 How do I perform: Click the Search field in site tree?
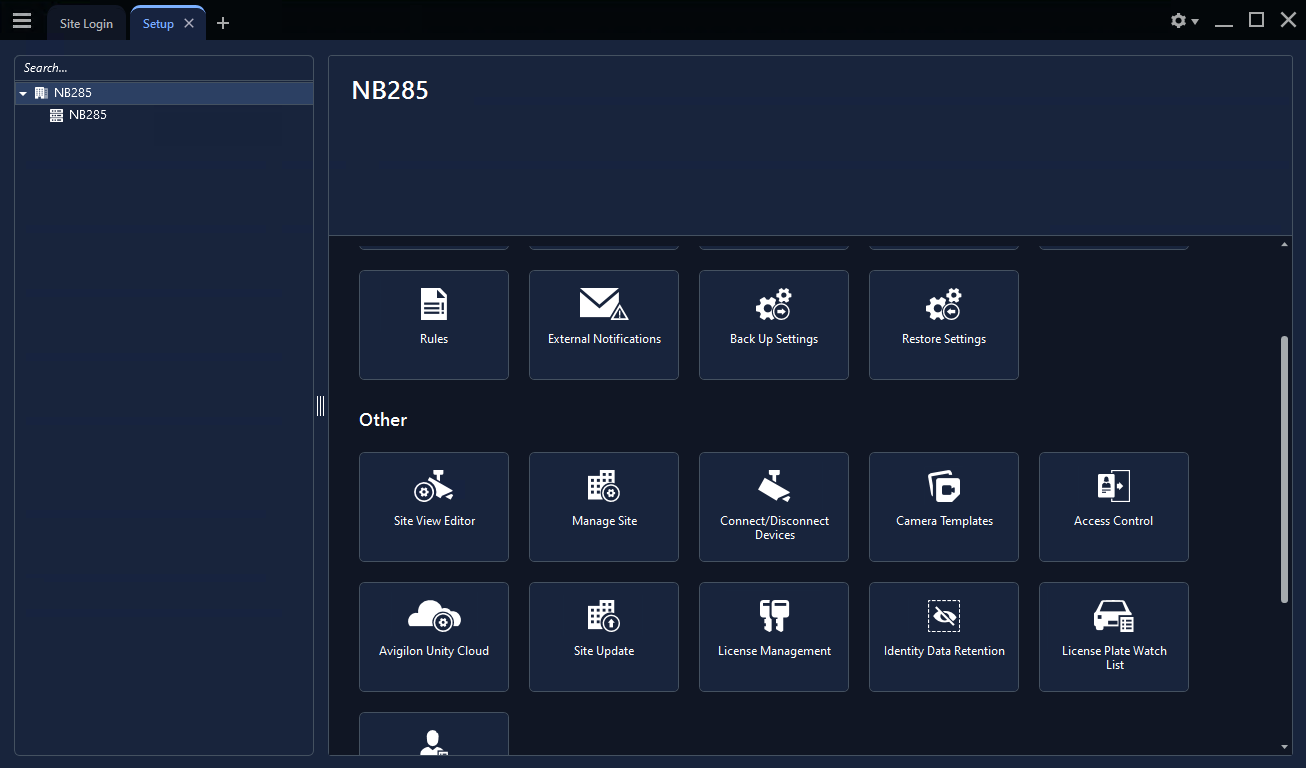pos(164,68)
